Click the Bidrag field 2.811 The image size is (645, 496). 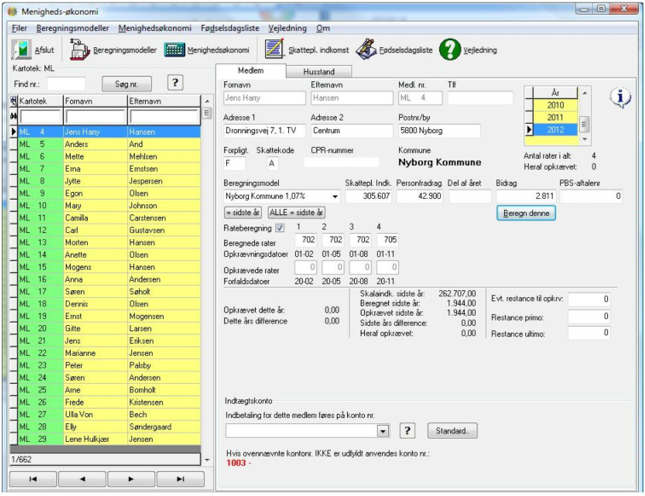click(x=526, y=196)
